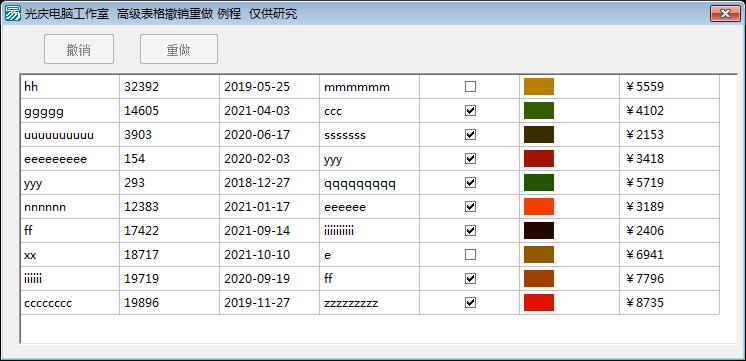The width and height of the screenshot is (746, 361).
Task: Click the zzzzzzzzz cell
Action: (369, 302)
